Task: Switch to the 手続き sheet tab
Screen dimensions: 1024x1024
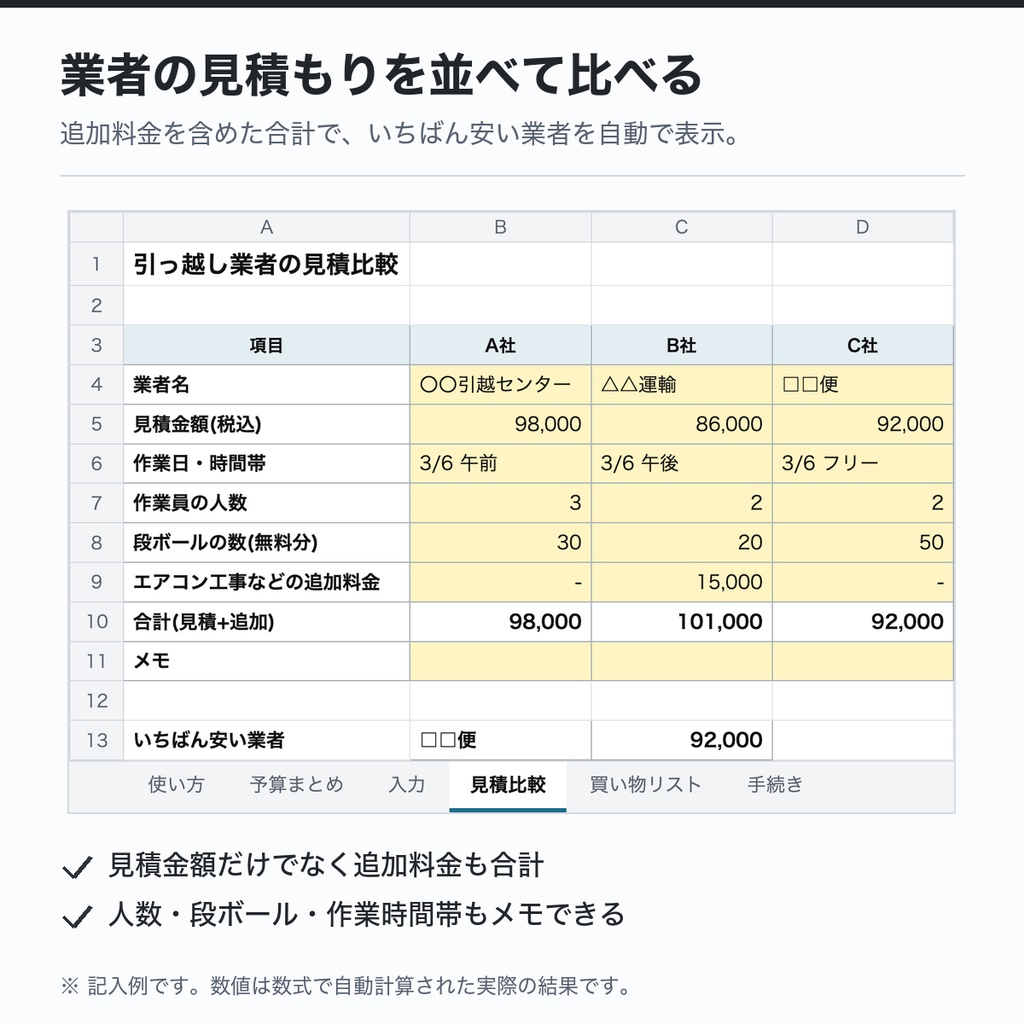Action: pyautogui.click(x=775, y=784)
